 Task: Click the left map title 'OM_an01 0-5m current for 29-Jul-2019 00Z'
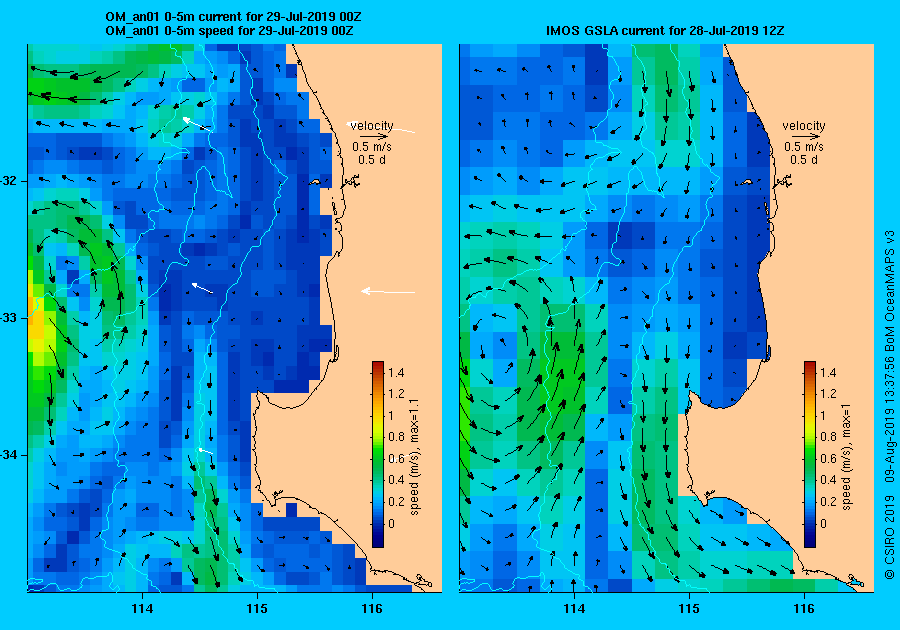(x=233, y=17)
